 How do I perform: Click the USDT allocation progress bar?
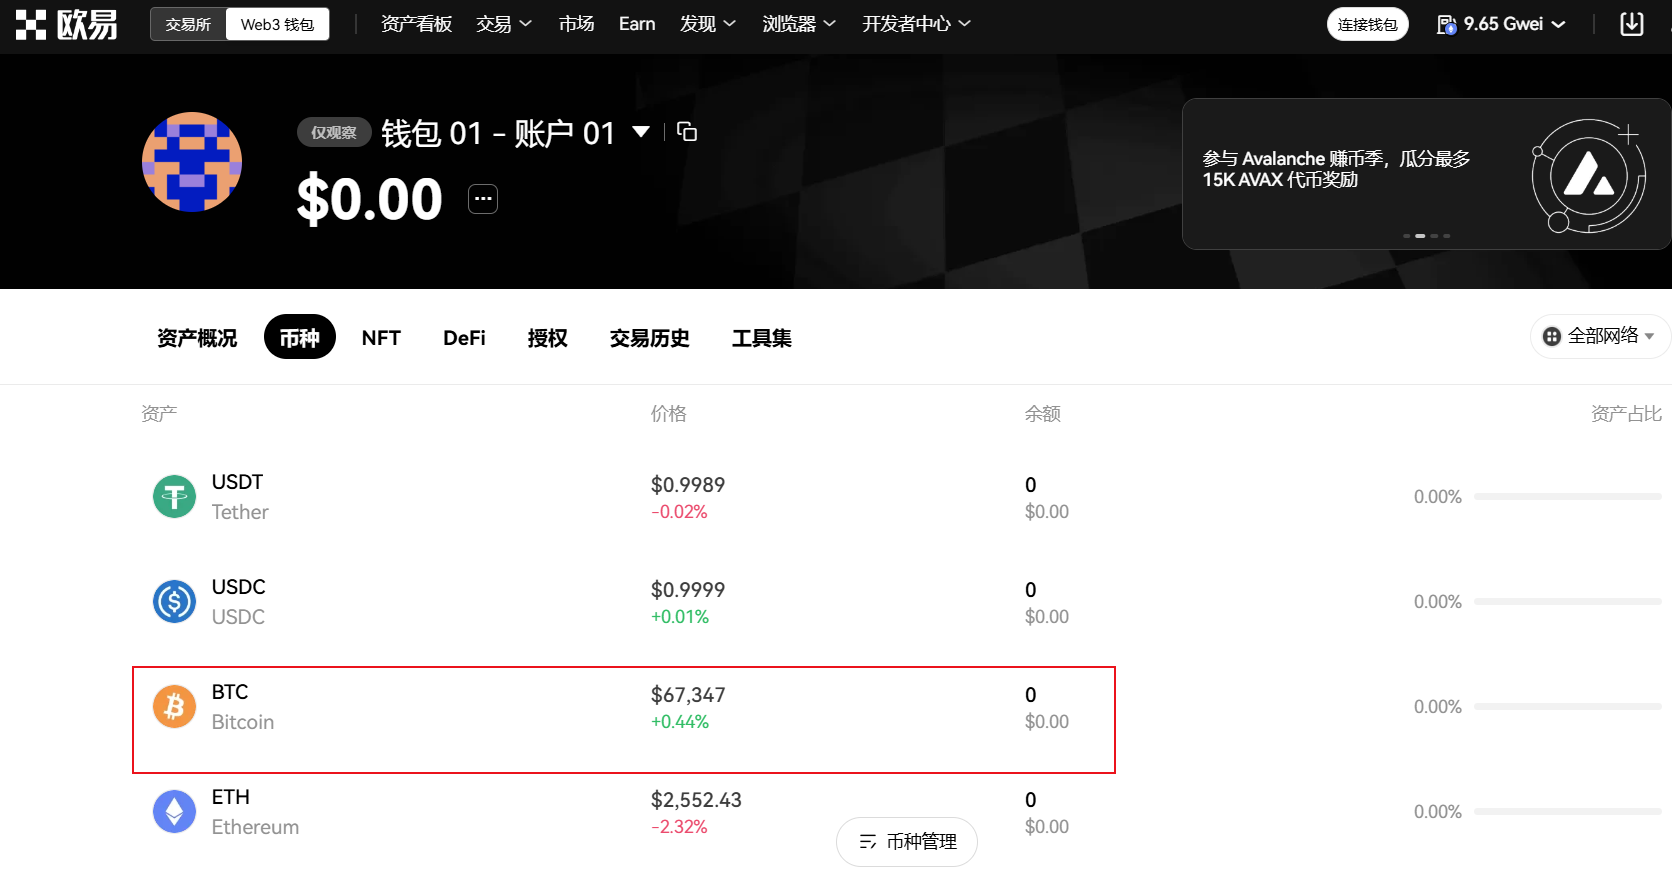click(x=1567, y=496)
